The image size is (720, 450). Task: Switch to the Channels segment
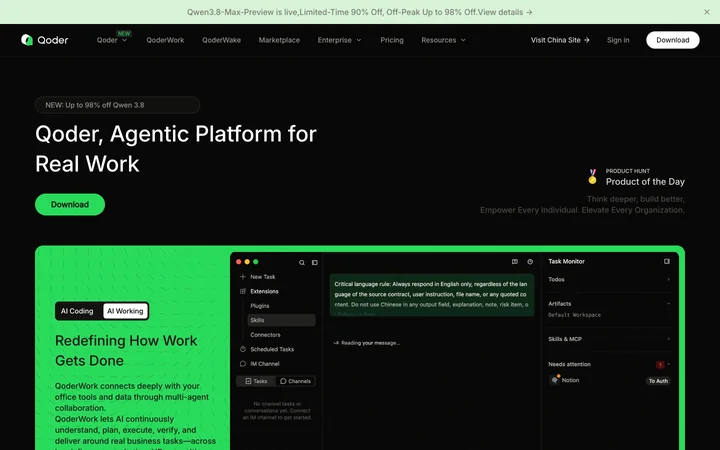click(295, 381)
